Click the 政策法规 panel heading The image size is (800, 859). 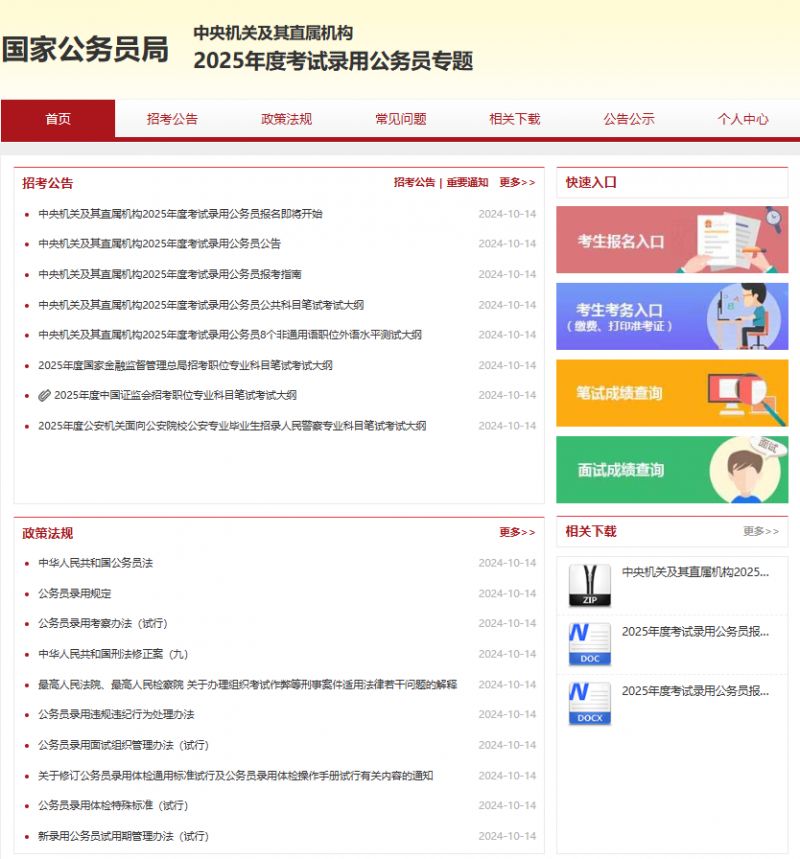coord(48,533)
